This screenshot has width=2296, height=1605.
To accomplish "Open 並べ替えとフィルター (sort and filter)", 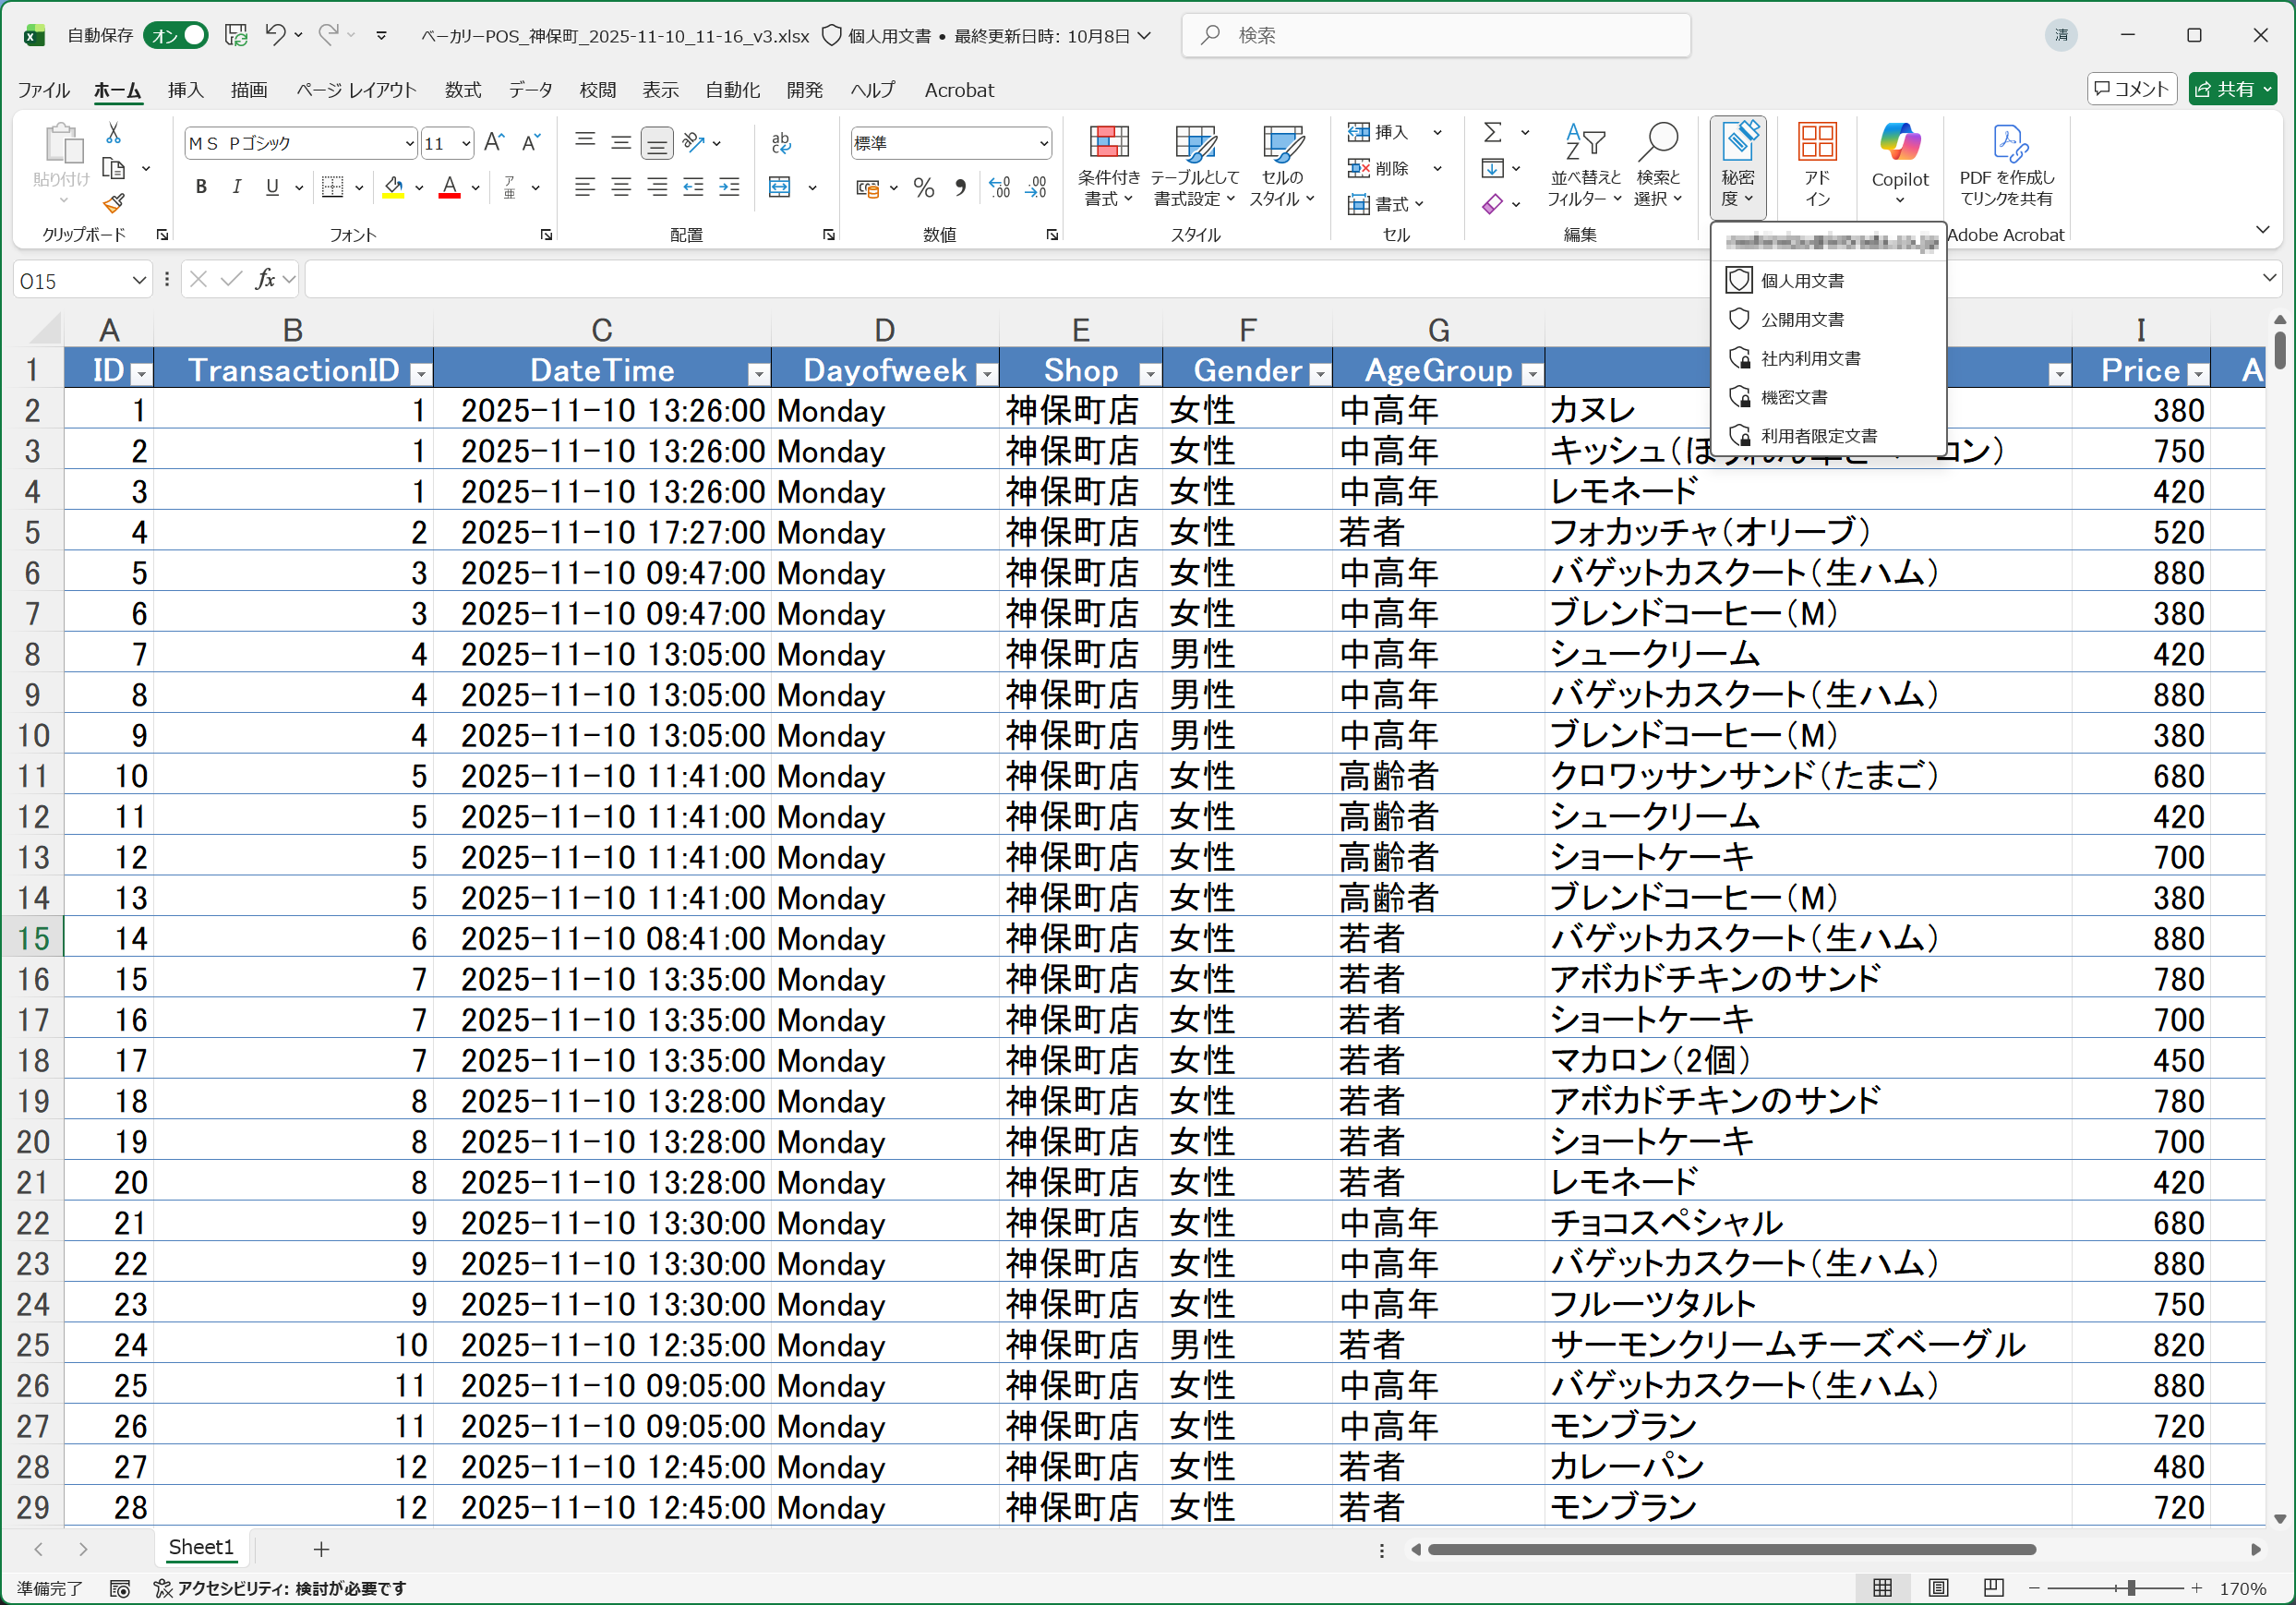I will point(1582,165).
